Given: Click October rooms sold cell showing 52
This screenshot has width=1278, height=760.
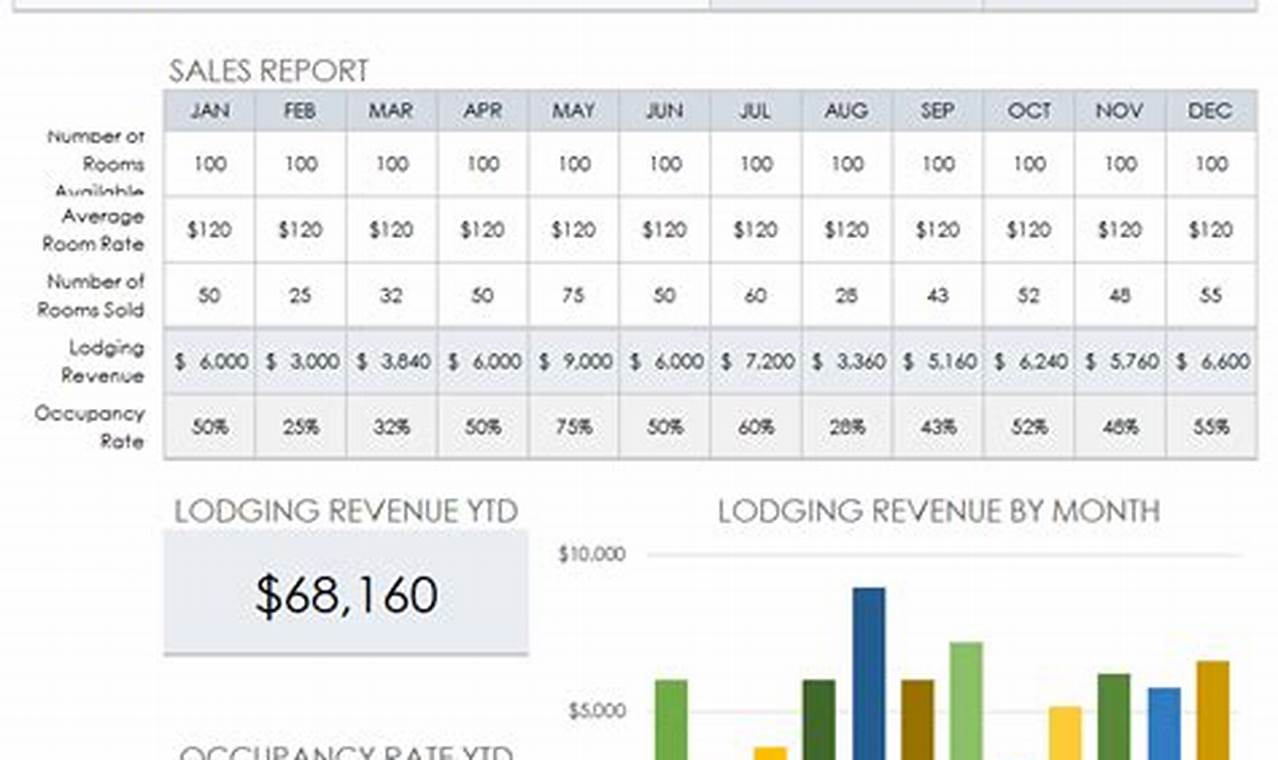Looking at the screenshot, I should pos(1028,296).
